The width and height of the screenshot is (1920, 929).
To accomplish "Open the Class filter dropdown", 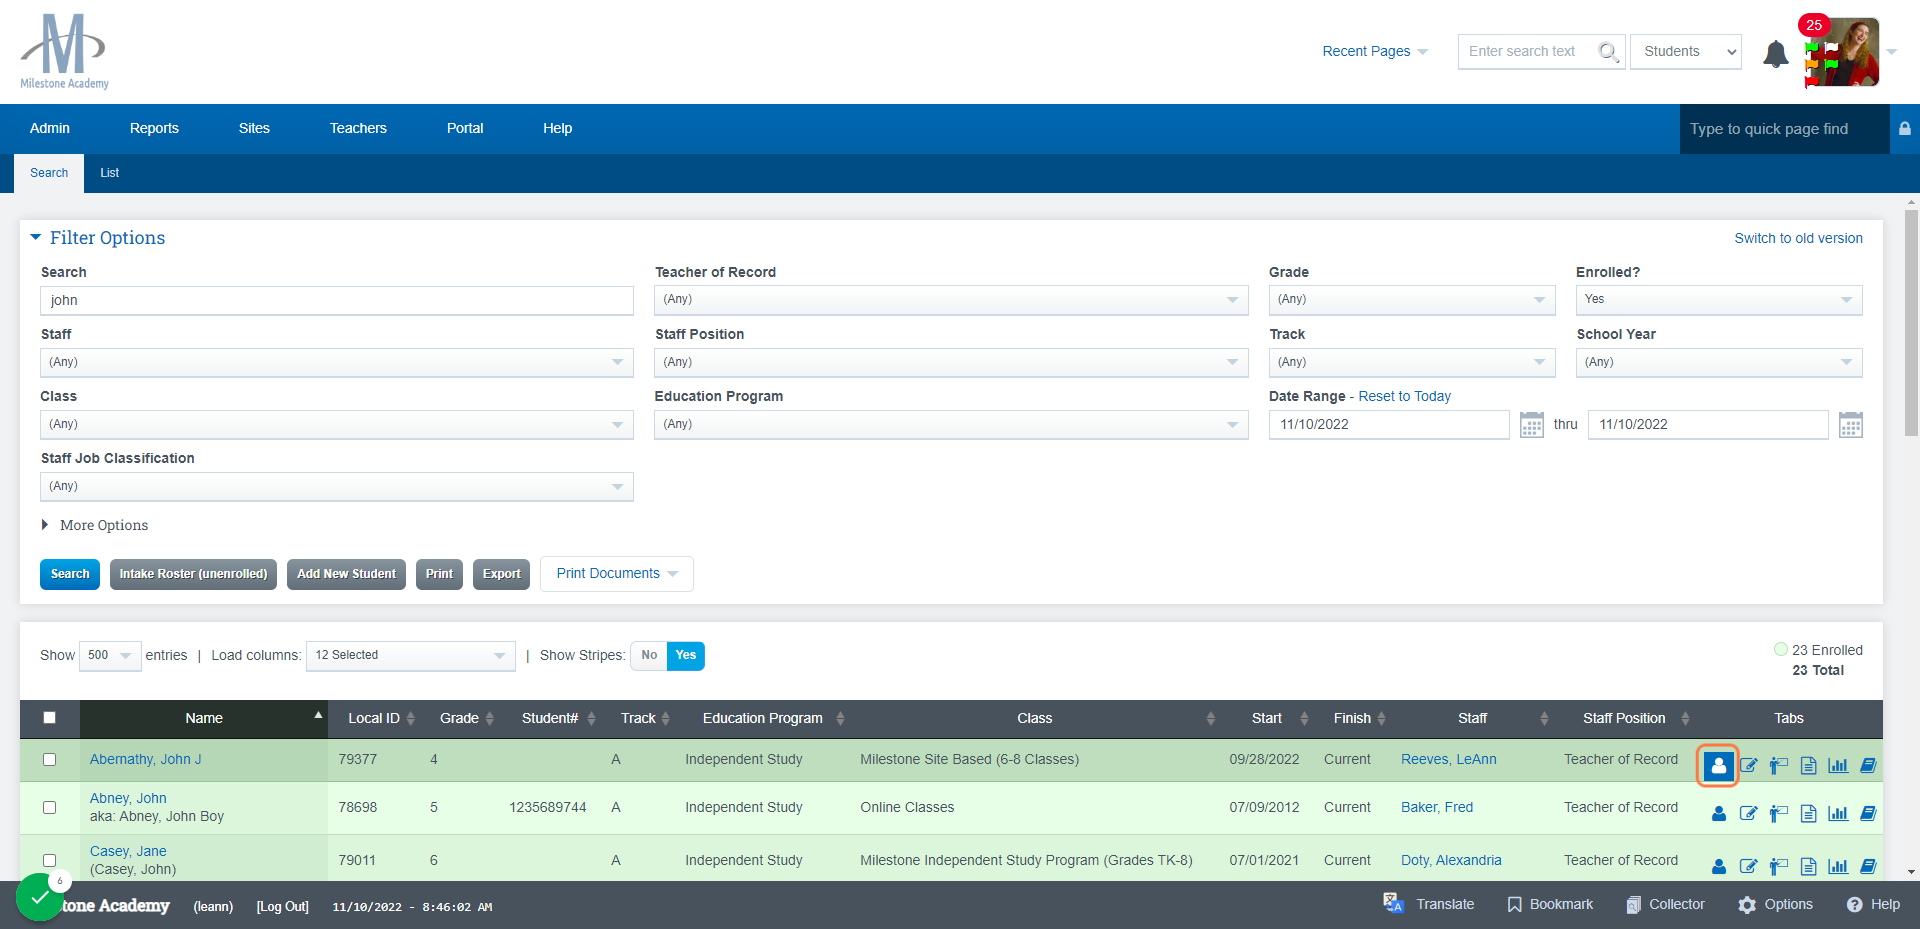I will 337,424.
